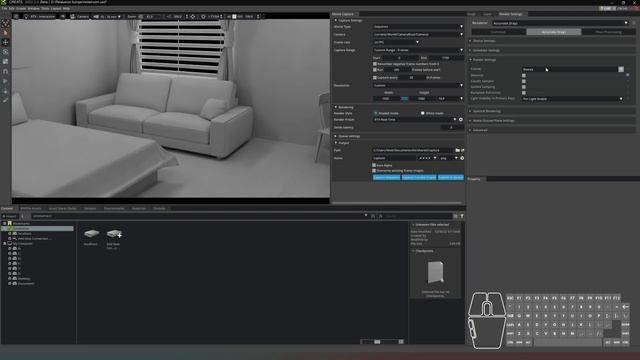Viewport: 640px width, 360px height.
Task: Open the File menu
Action: (4, 8)
